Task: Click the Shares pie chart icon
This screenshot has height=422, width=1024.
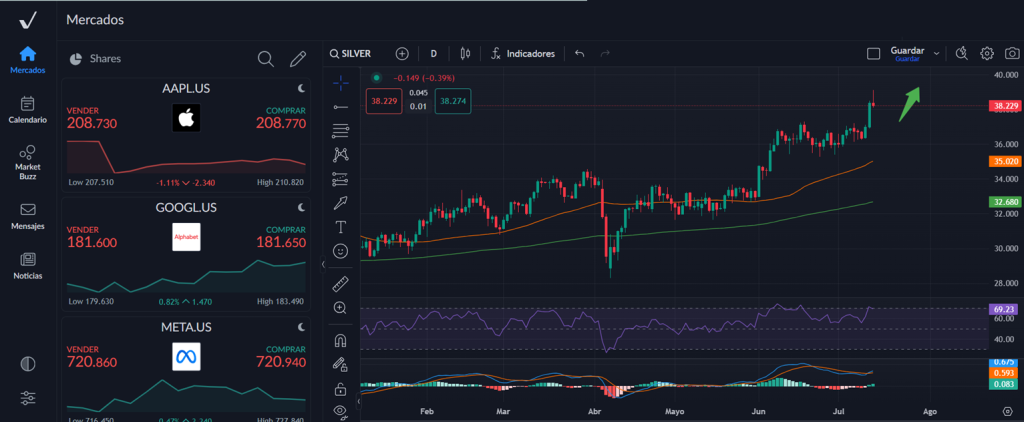Action: (x=76, y=59)
